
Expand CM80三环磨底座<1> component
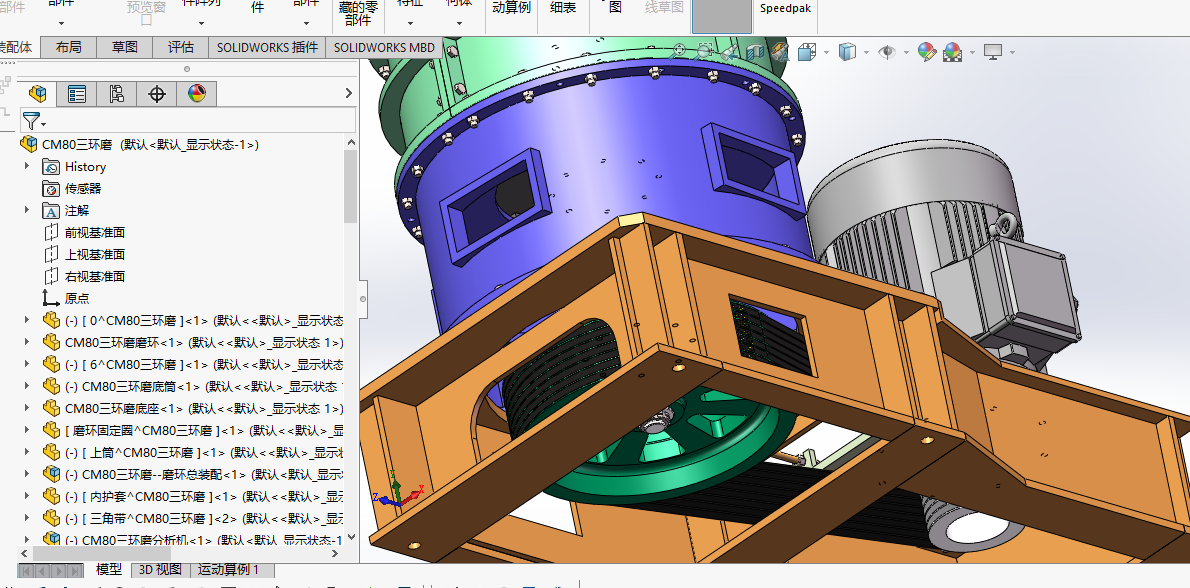coord(27,408)
